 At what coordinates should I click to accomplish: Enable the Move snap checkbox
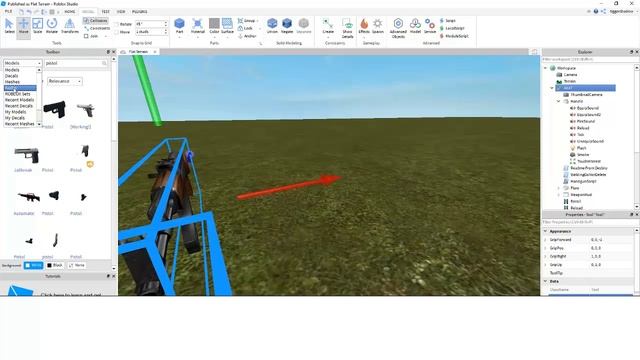coord(116,32)
